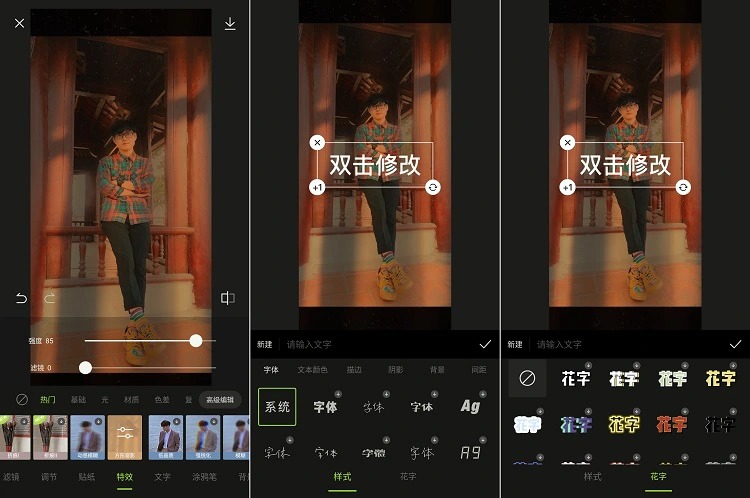Tap the 双击修改 text box in middle screen

pyautogui.click(x=375, y=165)
